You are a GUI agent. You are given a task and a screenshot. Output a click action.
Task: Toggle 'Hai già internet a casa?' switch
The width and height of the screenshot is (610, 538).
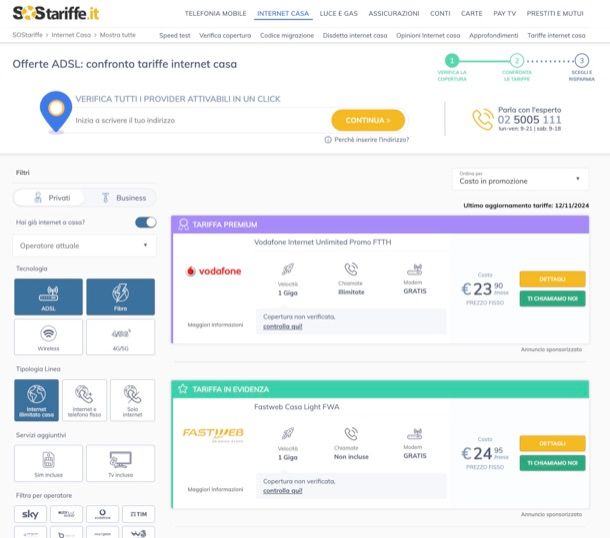(146, 222)
